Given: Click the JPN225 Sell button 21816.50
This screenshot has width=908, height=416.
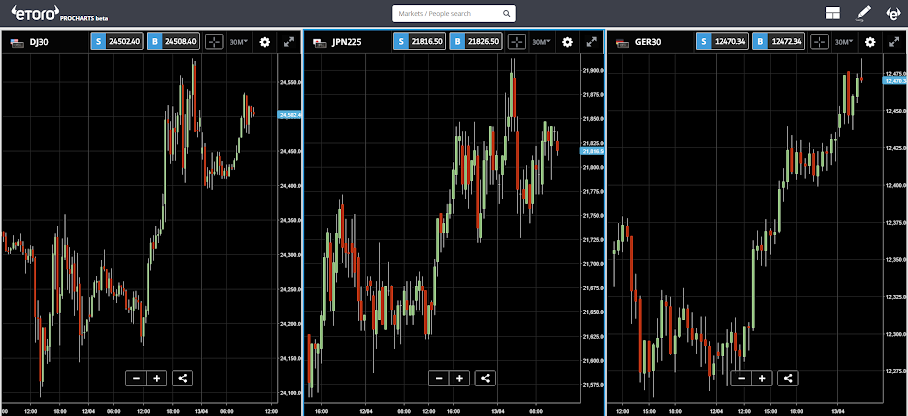Looking at the screenshot, I should point(419,42).
